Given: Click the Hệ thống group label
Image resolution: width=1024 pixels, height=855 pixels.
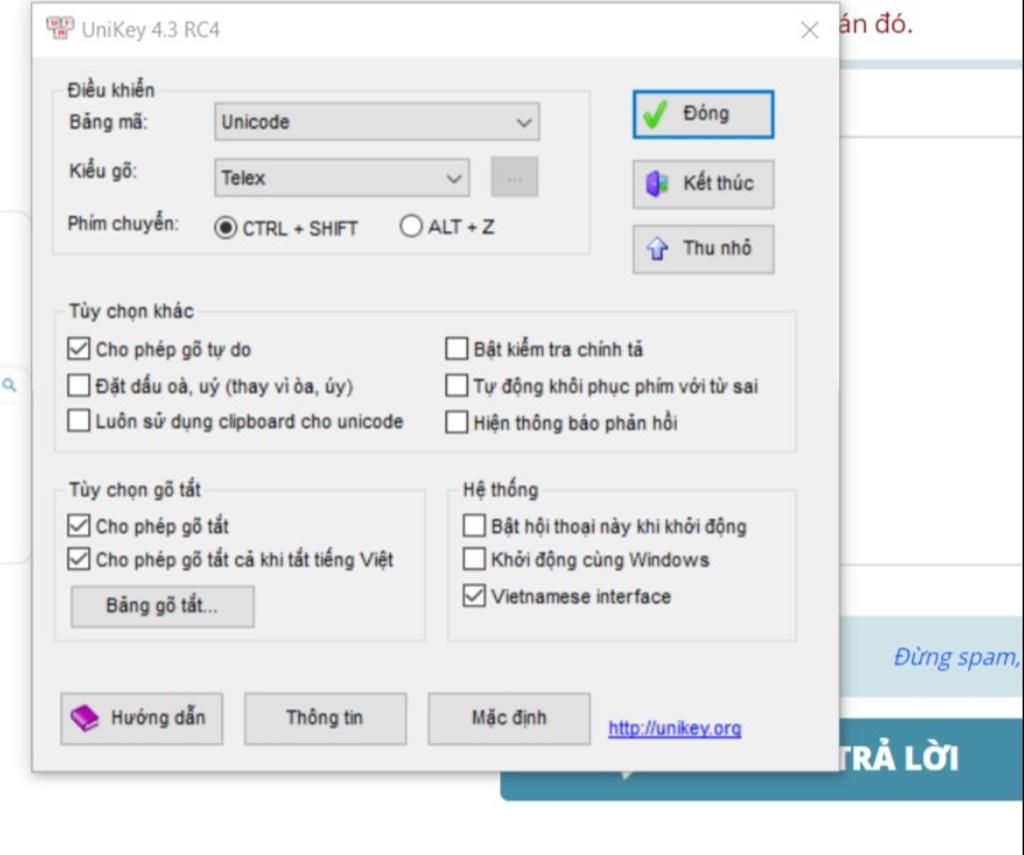Looking at the screenshot, I should [x=500, y=489].
